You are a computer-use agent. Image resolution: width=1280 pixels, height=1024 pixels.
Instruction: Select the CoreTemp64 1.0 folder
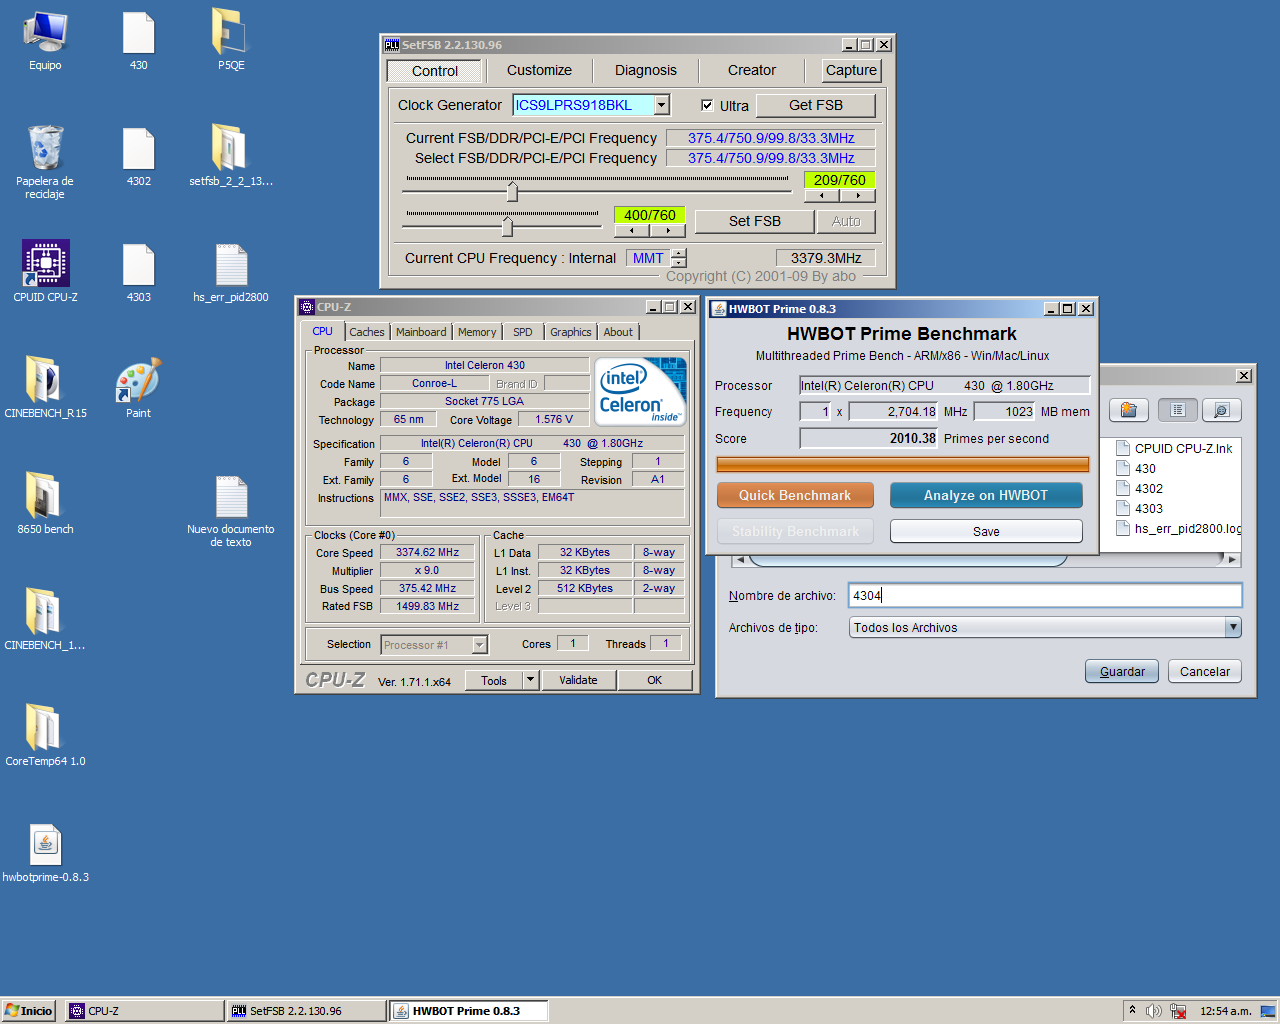click(x=45, y=735)
